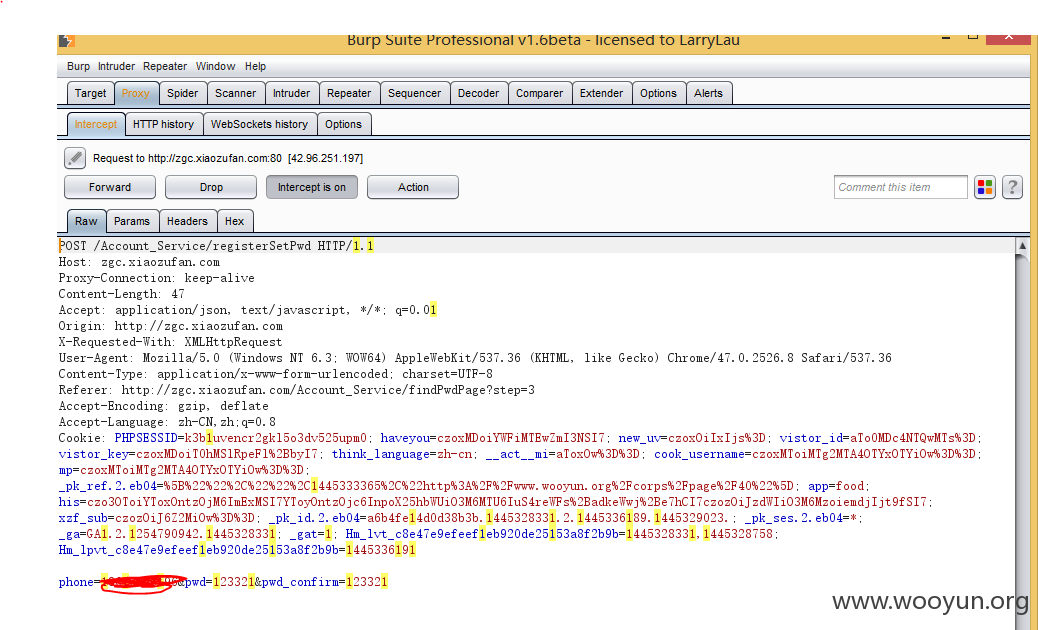This screenshot has width=1038, height=630.
Task: Open the Window menu
Action: [x=215, y=66]
